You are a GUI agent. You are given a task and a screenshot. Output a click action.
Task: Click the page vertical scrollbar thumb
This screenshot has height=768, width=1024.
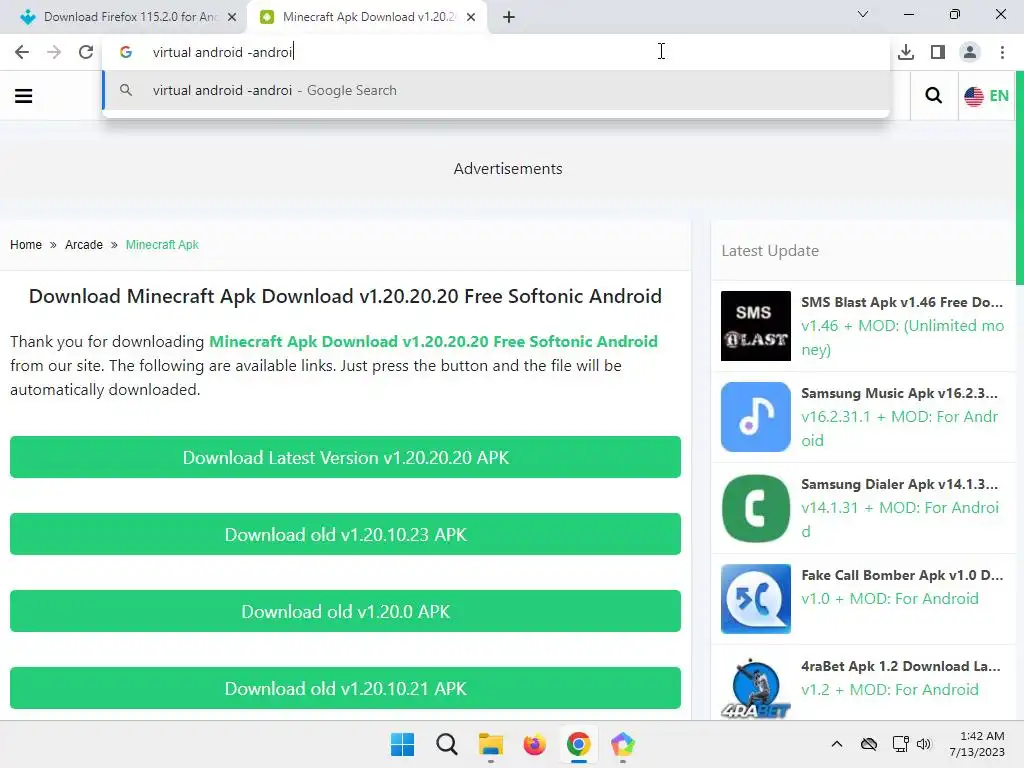1019,176
